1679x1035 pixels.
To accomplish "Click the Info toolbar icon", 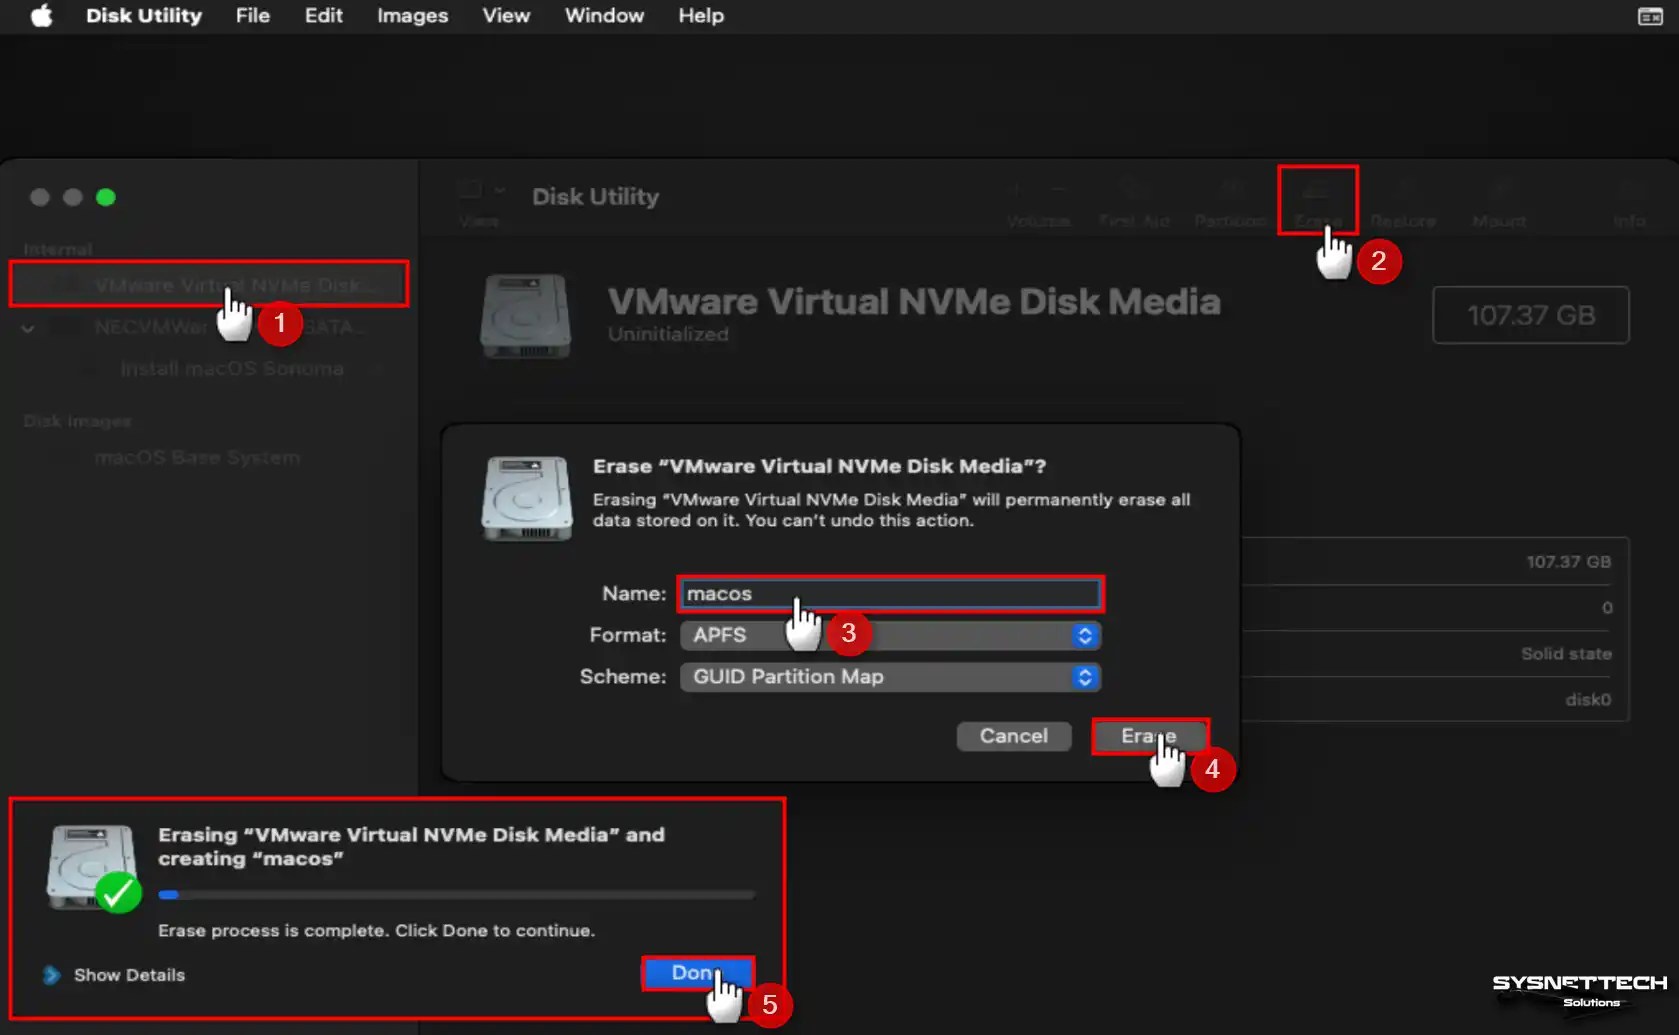I will 1629,203.
